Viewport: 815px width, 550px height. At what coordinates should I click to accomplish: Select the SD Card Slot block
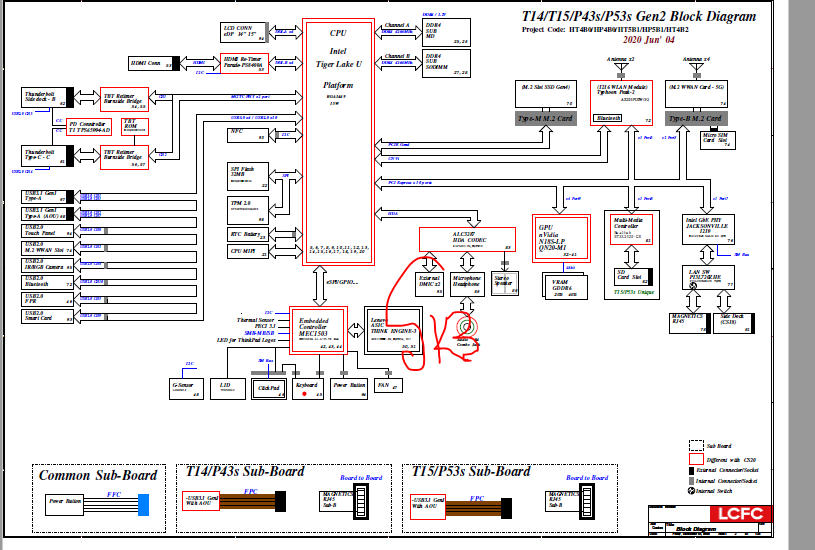coord(632,277)
